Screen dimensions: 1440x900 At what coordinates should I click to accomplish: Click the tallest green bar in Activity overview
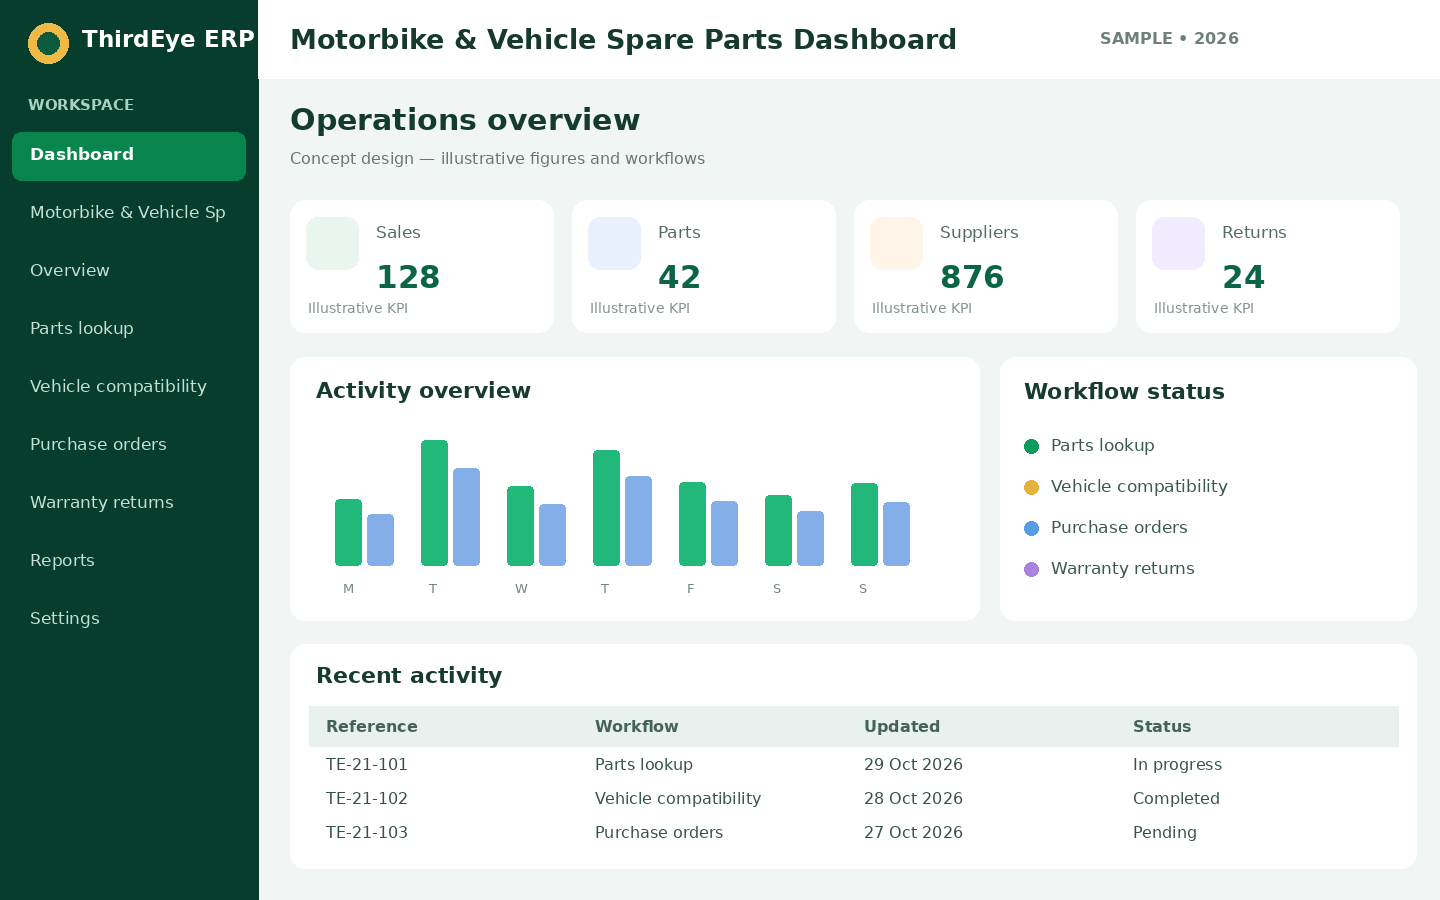[434, 503]
